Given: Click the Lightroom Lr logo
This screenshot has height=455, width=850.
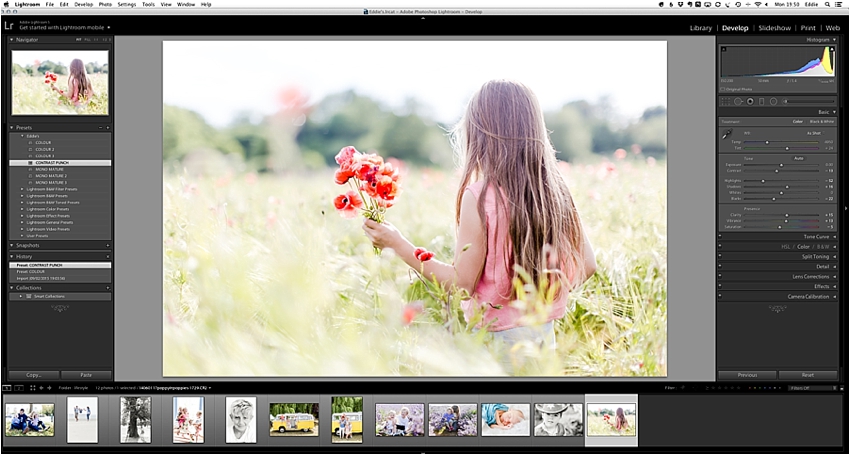Looking at the screenshot, I should 9,25.
